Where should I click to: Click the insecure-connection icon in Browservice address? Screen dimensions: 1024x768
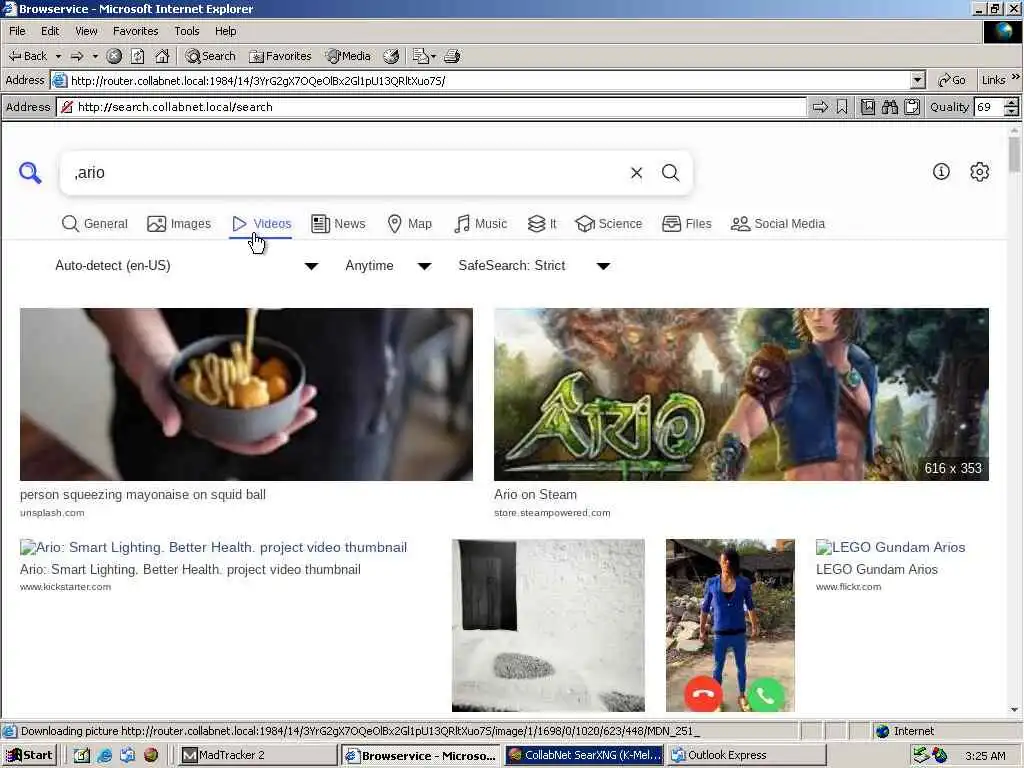click(x=67, y=107)
